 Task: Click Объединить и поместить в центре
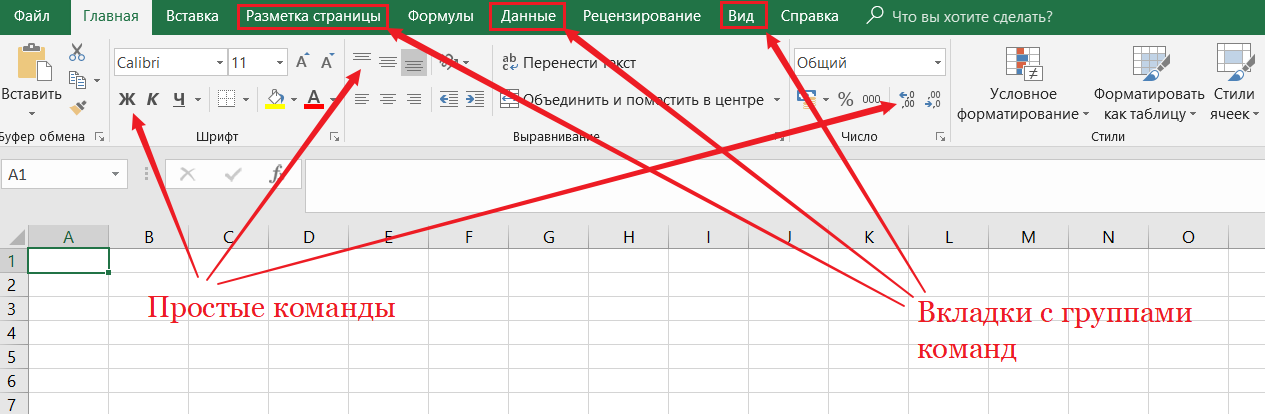point(632,99)
